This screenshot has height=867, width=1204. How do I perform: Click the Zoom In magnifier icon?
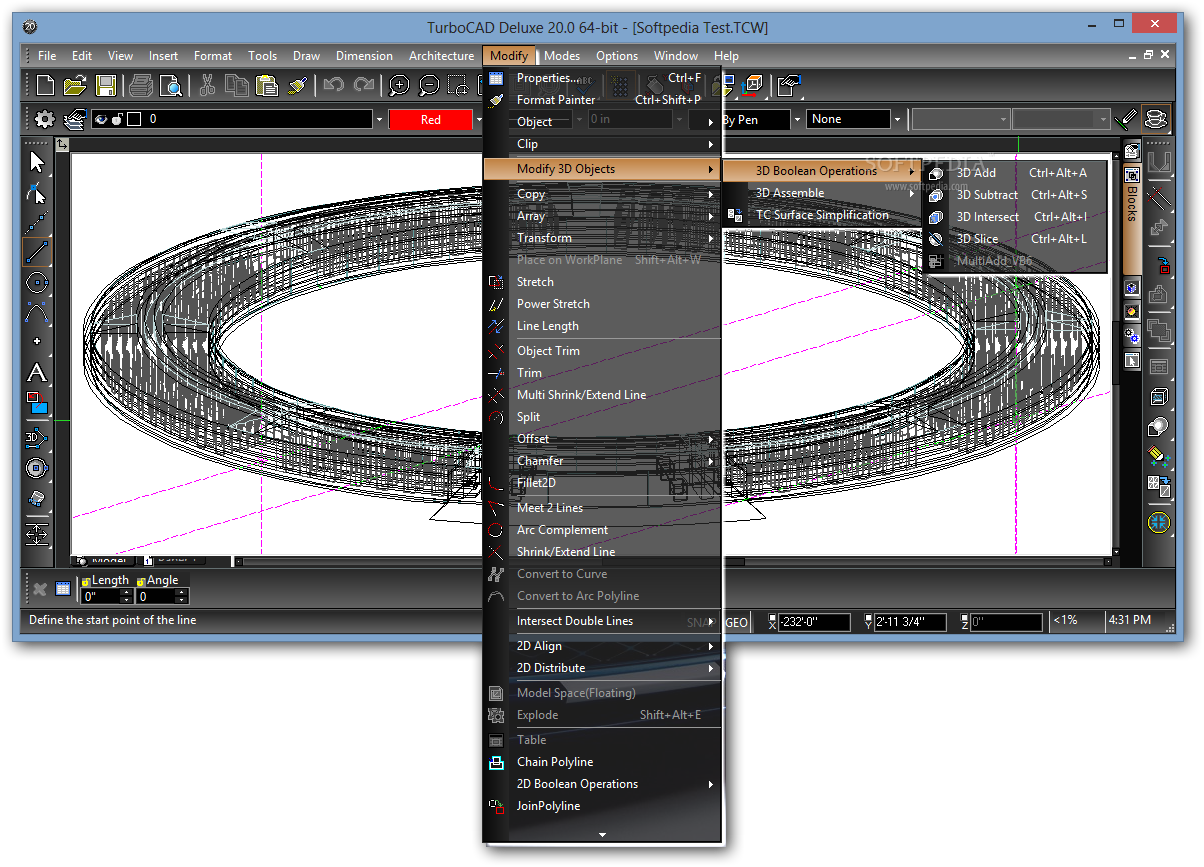pyautogui.click(x=399, y=85)
